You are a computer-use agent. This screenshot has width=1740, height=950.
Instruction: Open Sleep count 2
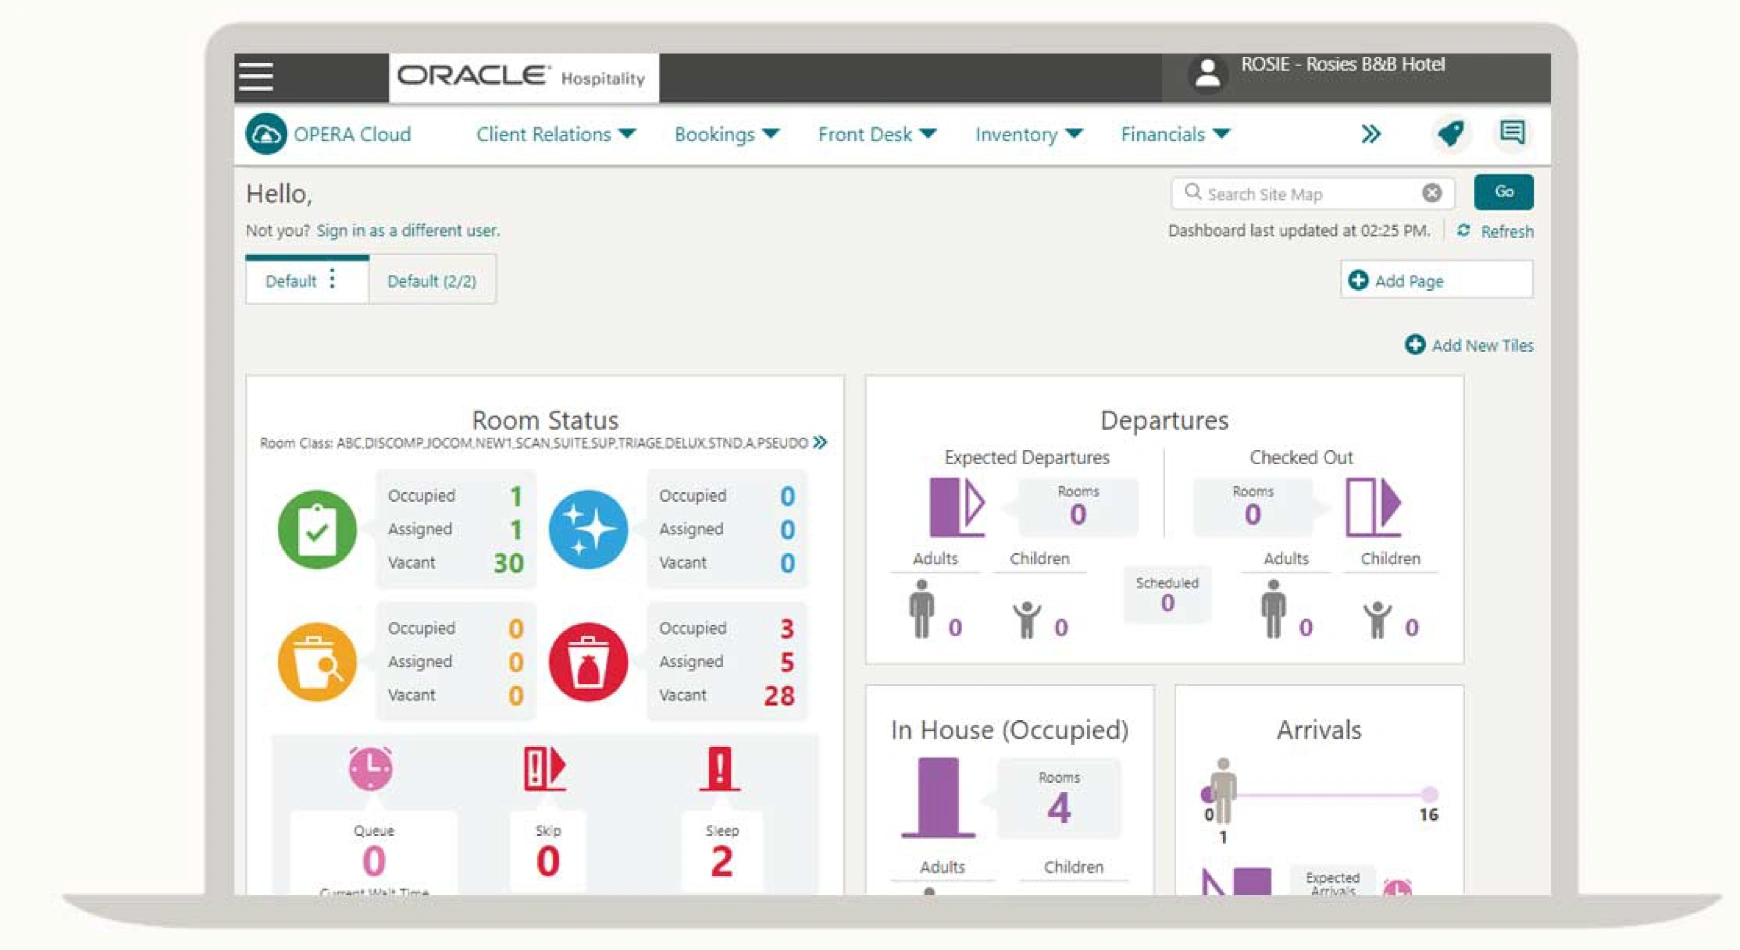tap(721, 860)
